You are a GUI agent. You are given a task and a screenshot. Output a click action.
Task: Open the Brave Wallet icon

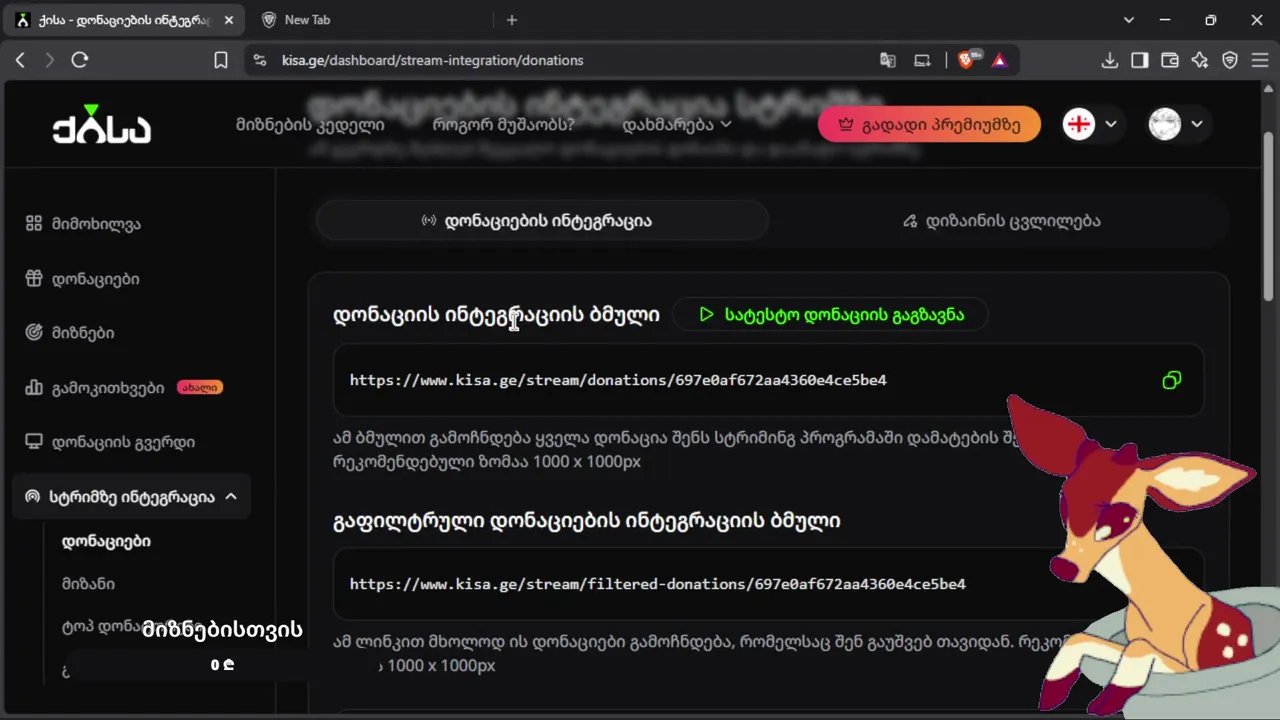click(x=1169, y=60)
